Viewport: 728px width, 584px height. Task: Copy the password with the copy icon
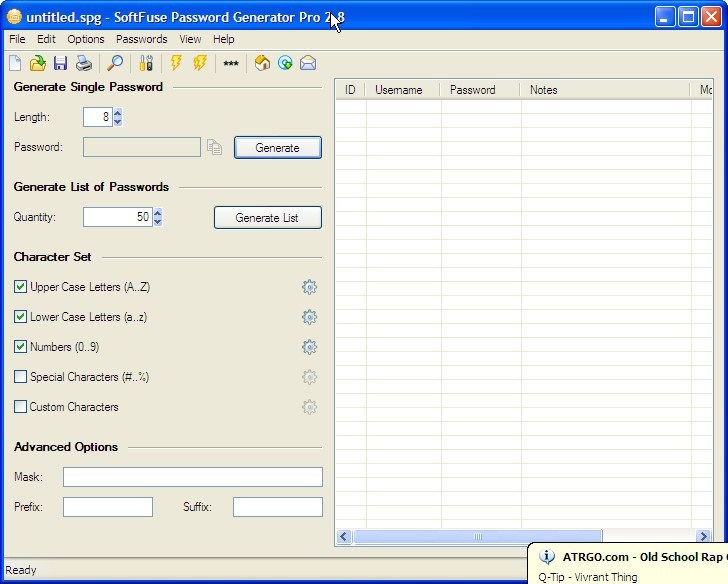pos(214,148)
